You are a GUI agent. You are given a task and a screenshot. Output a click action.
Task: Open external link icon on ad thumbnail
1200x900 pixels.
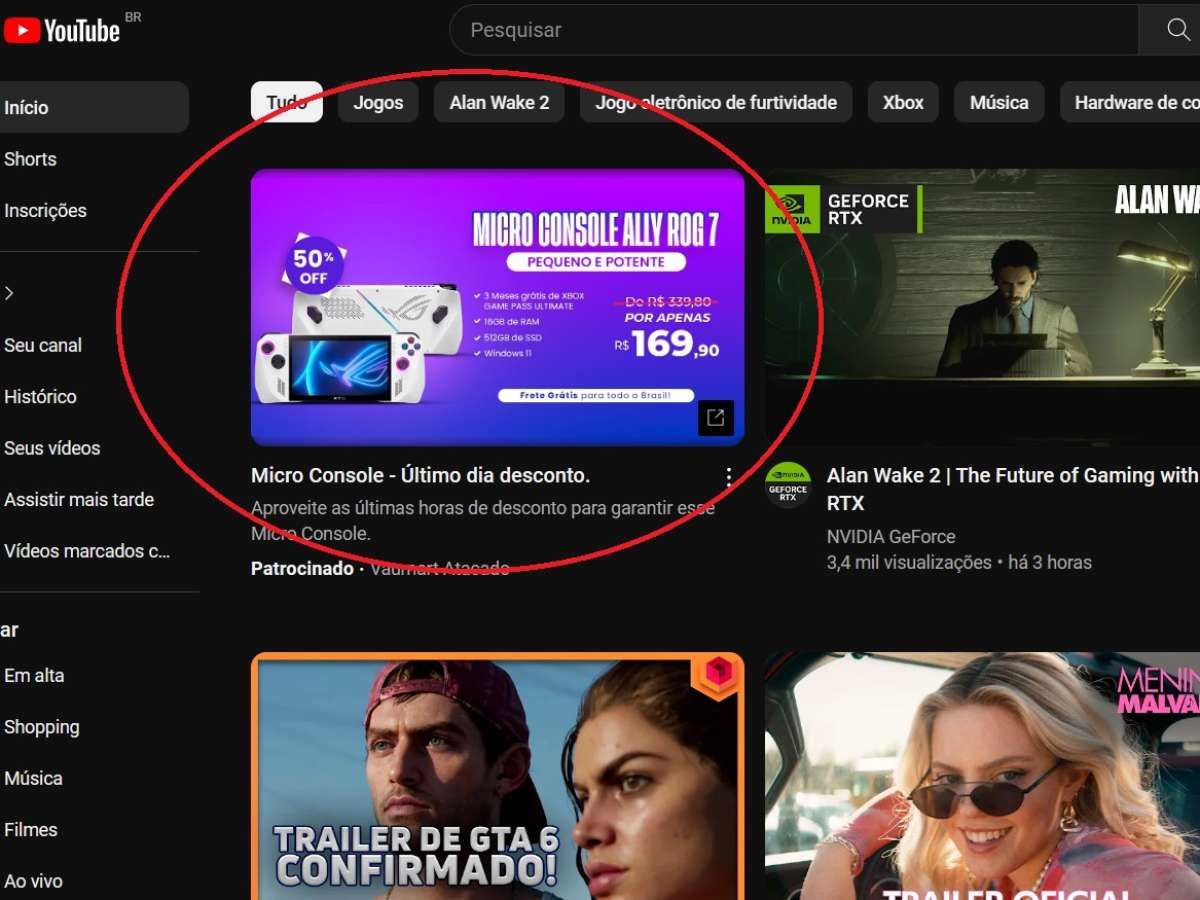(715, 418)
